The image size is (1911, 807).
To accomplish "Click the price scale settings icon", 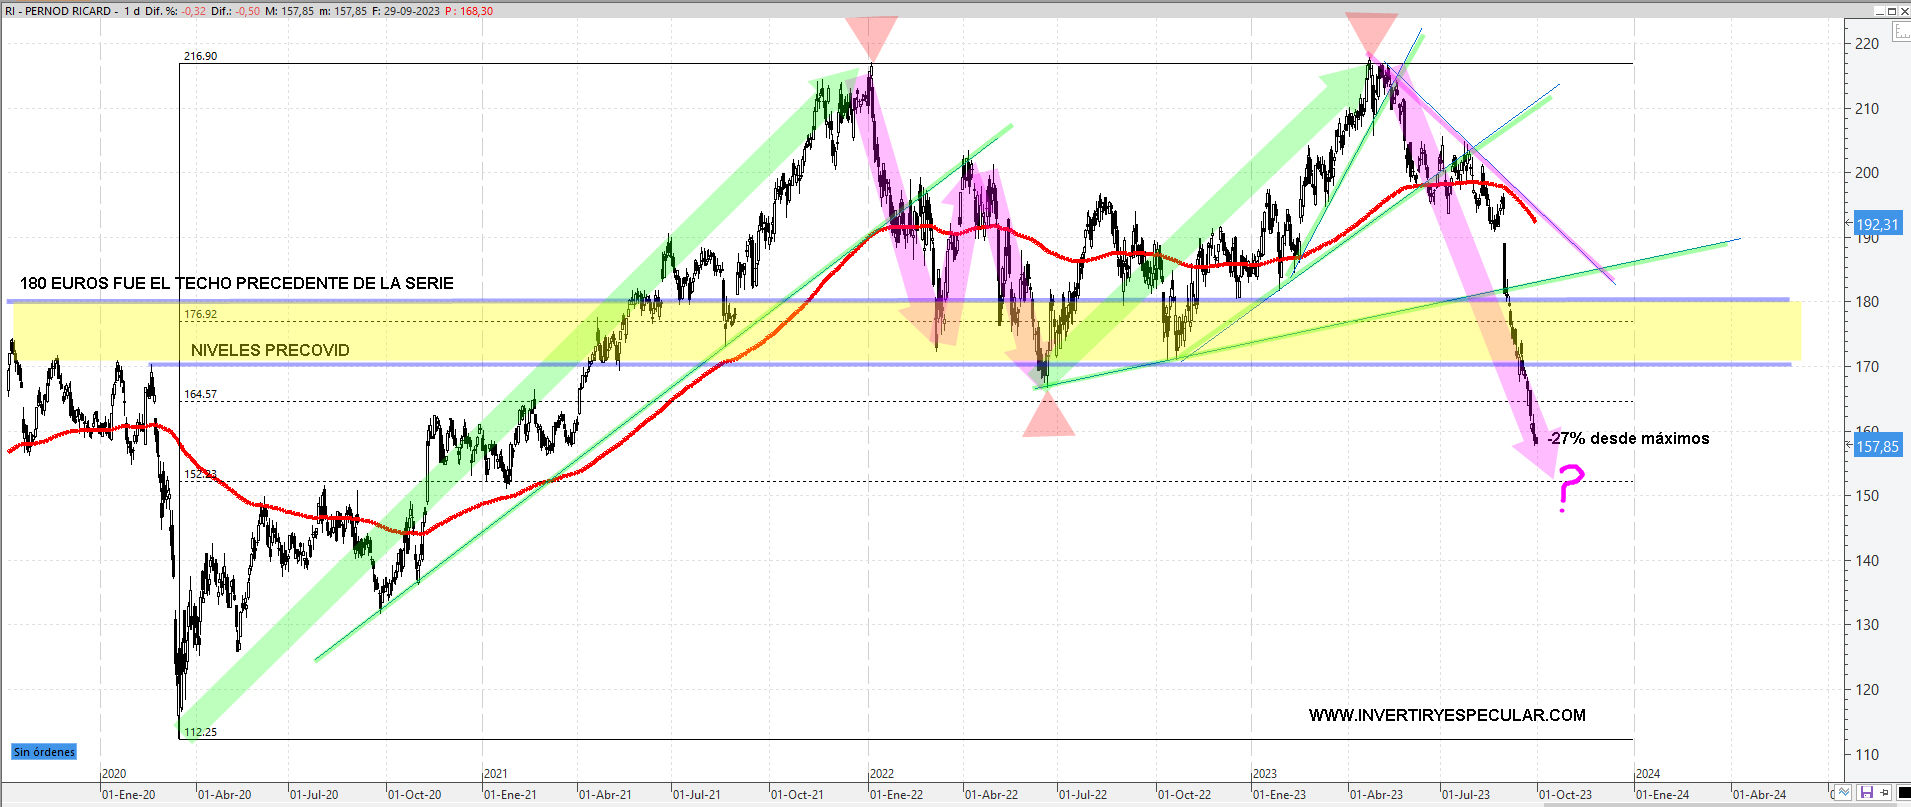I will coord(1901,32).
